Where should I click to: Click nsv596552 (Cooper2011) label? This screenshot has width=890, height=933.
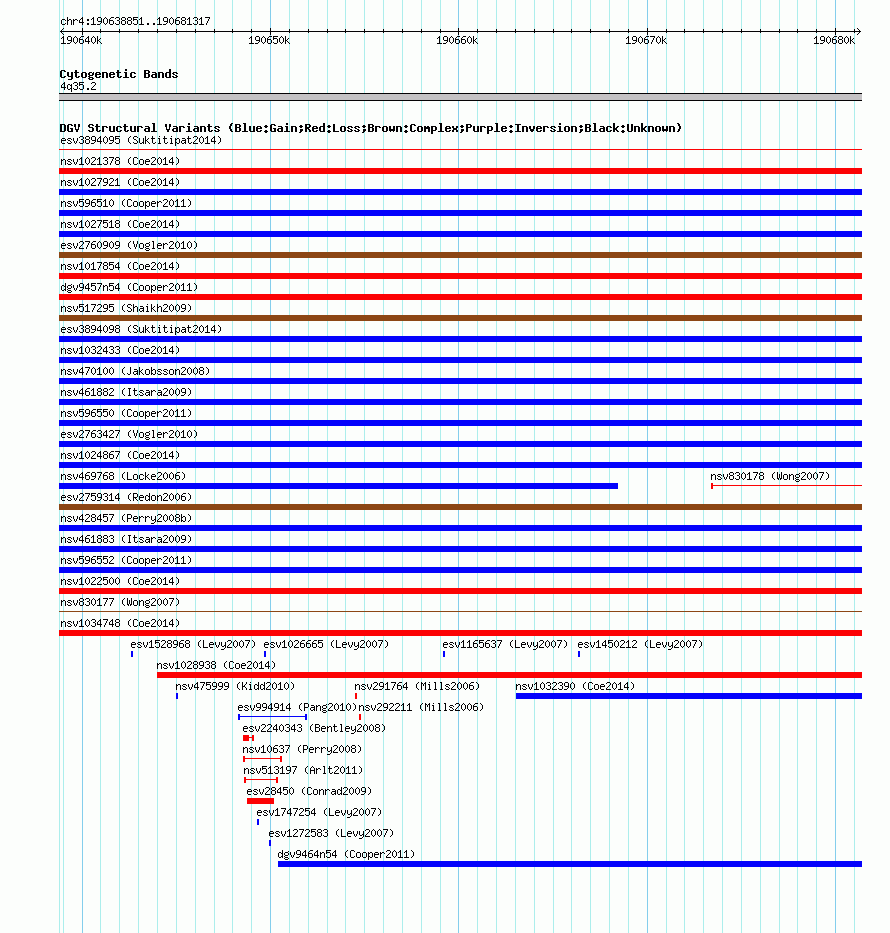pos(126,561)
